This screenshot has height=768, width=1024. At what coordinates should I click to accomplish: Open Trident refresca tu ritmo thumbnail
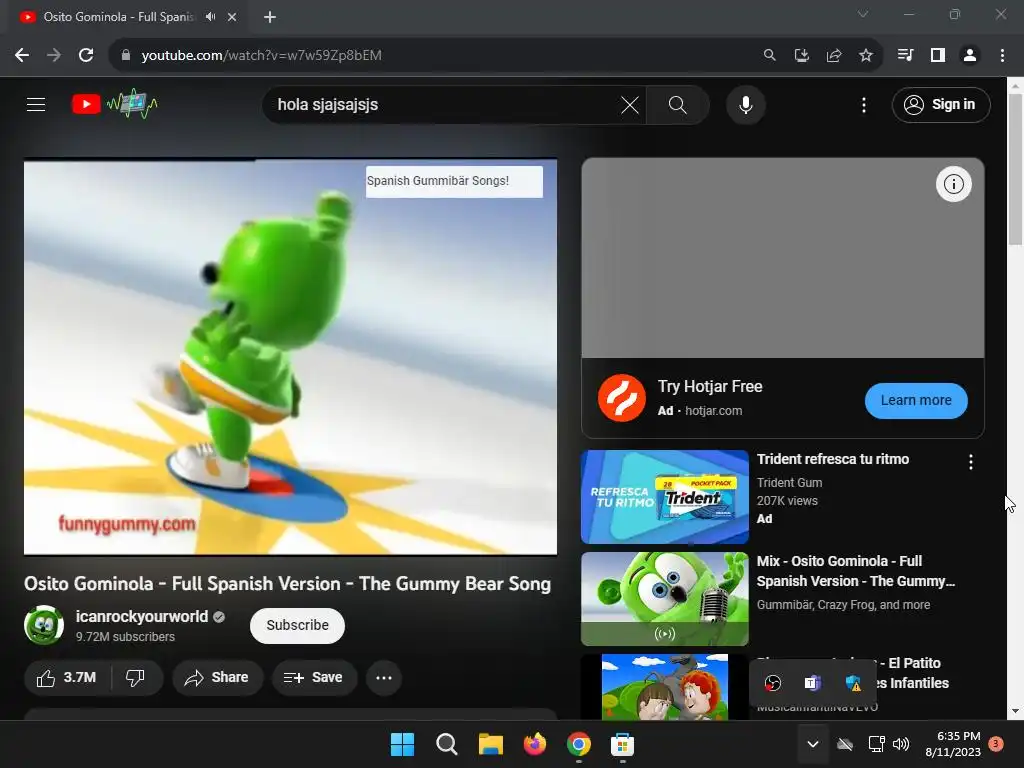coord(665,497)
